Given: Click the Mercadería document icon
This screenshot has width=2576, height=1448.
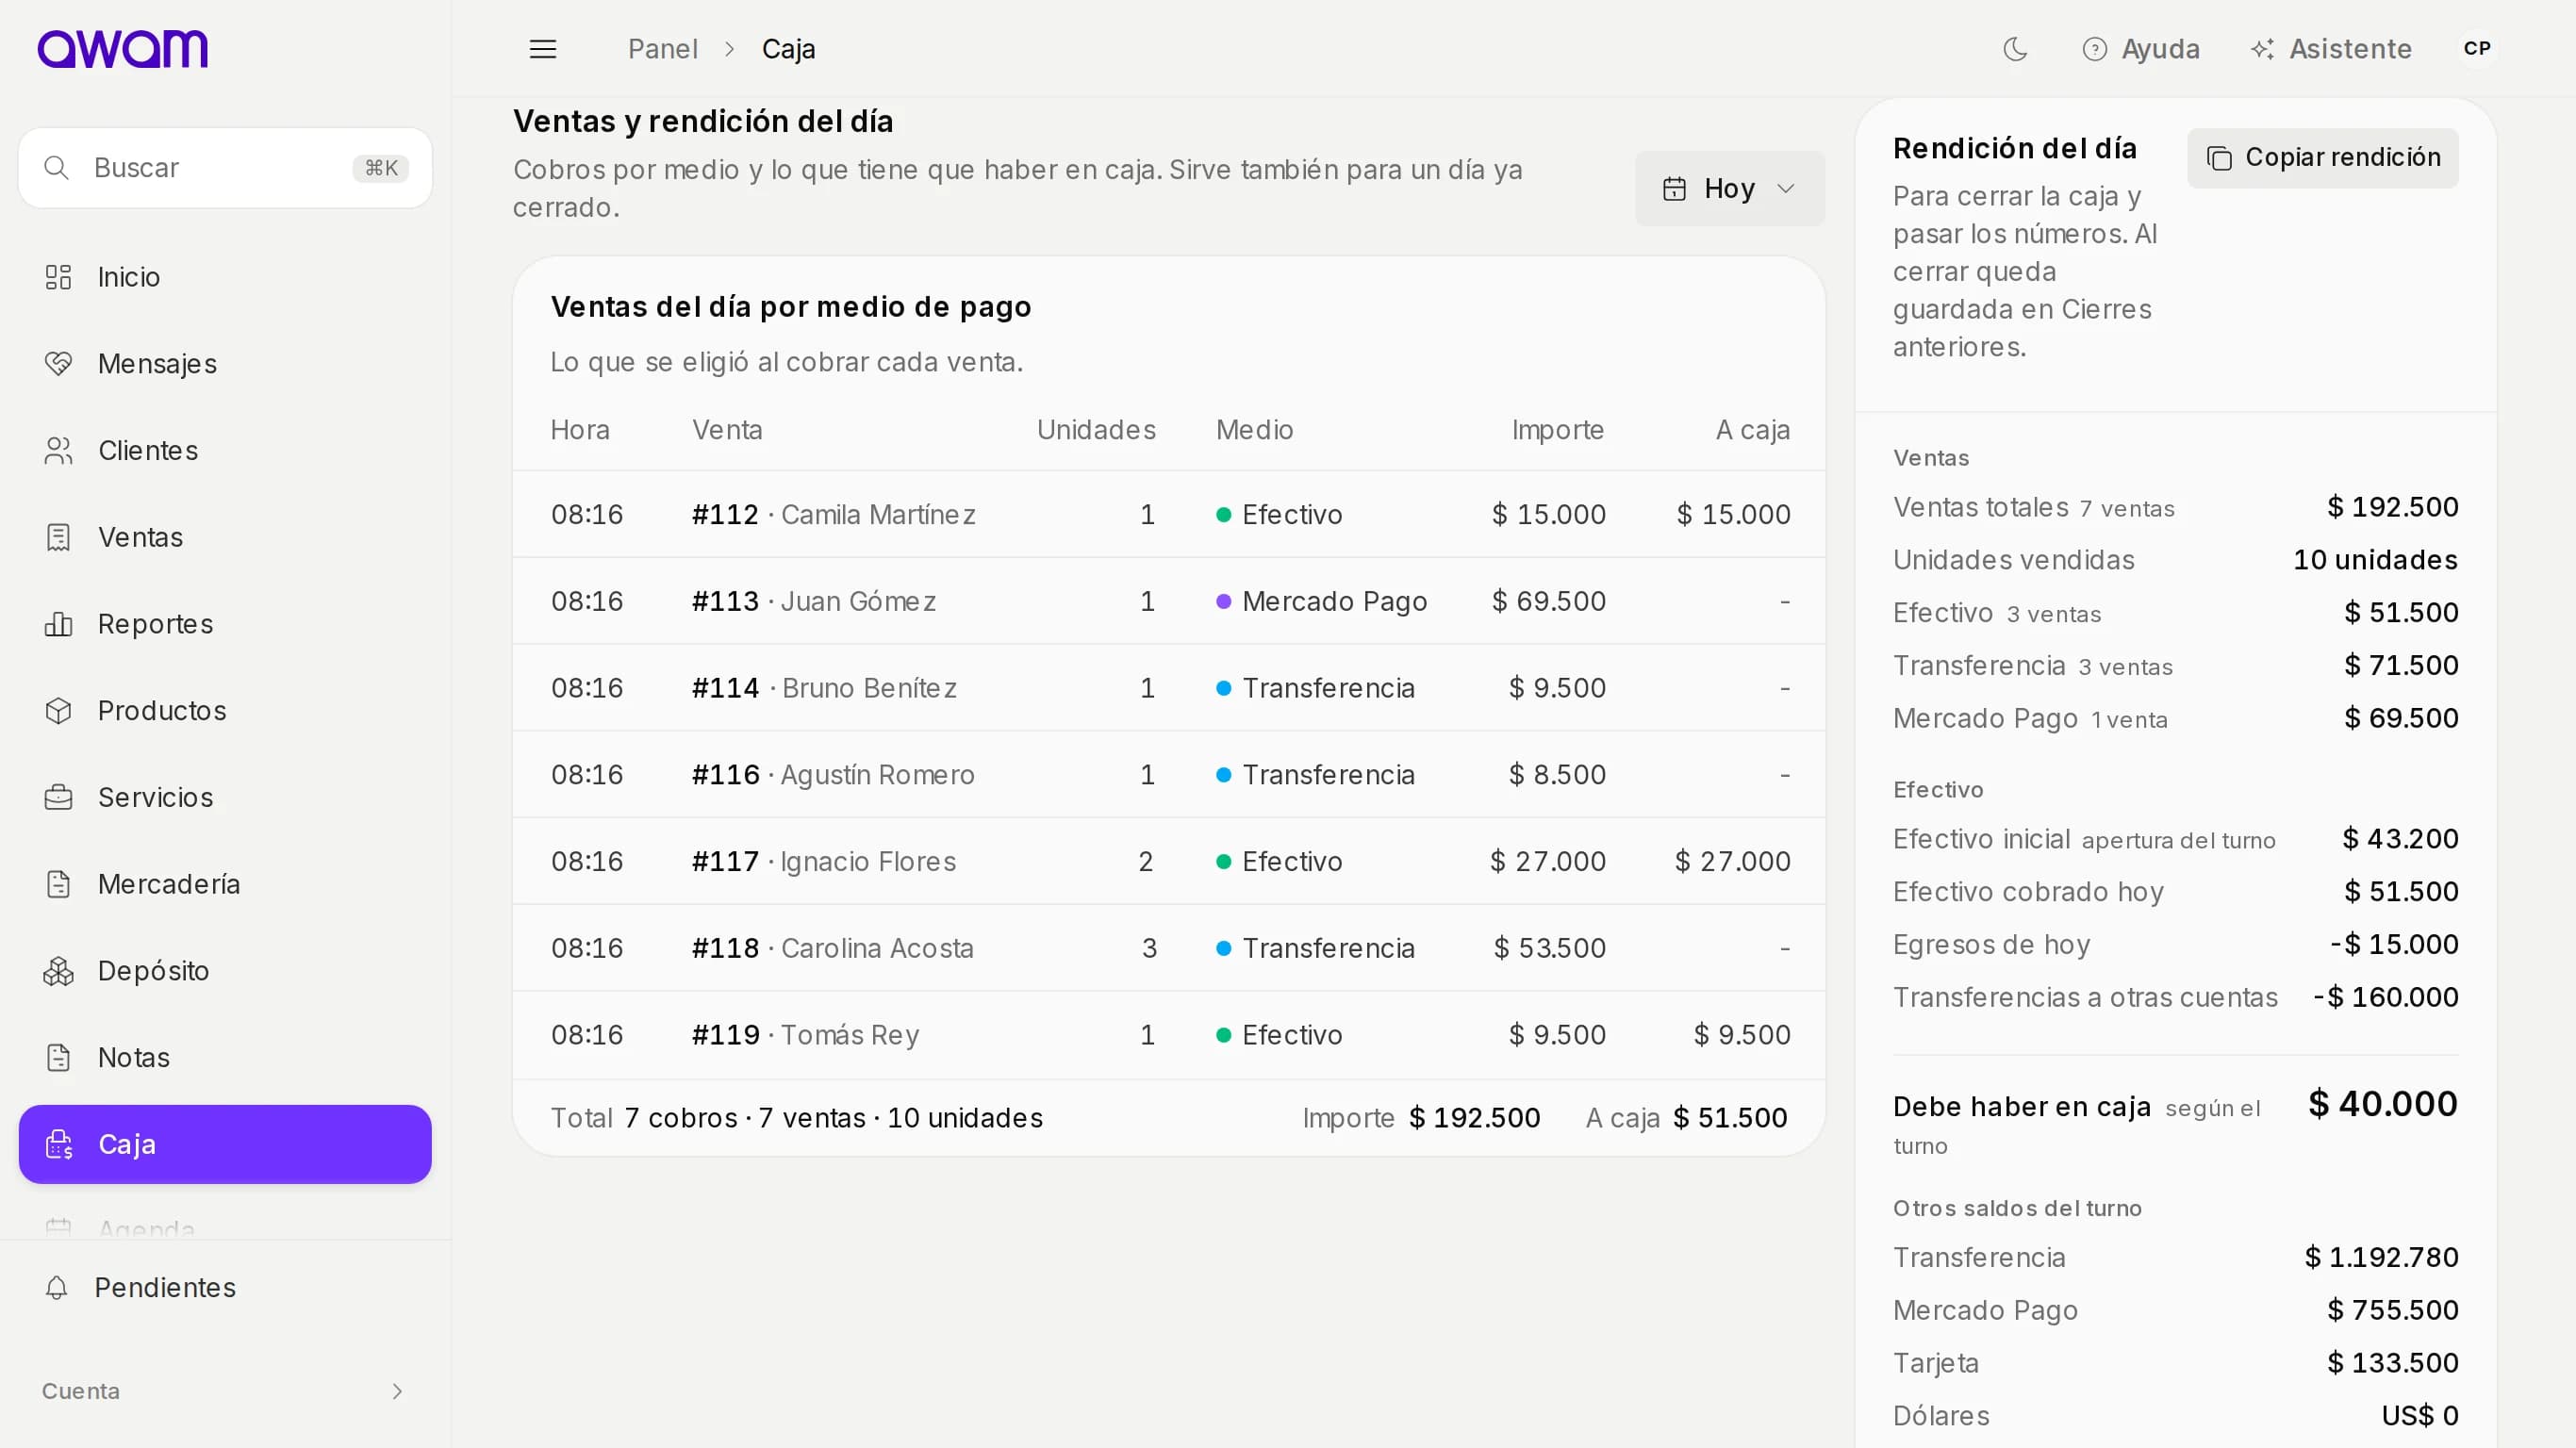Looking at the screenshot, I should coord(59,884).
